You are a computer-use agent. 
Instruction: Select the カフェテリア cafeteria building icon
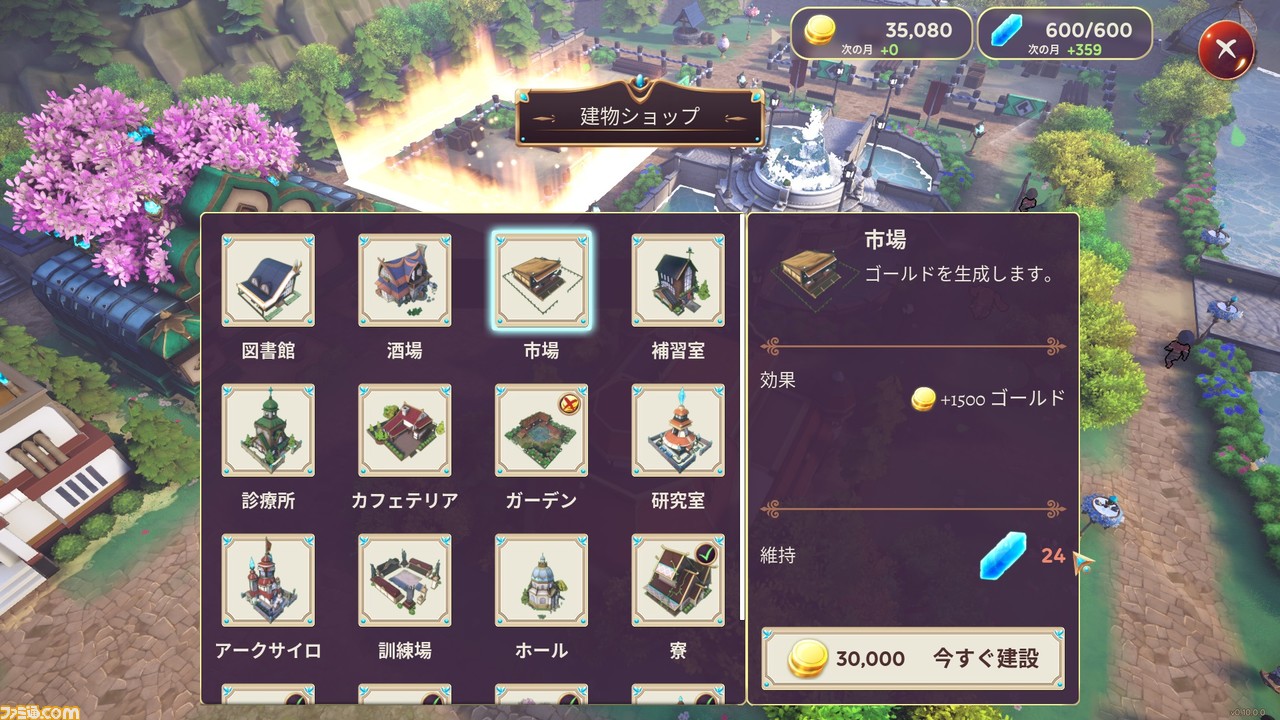405,430
